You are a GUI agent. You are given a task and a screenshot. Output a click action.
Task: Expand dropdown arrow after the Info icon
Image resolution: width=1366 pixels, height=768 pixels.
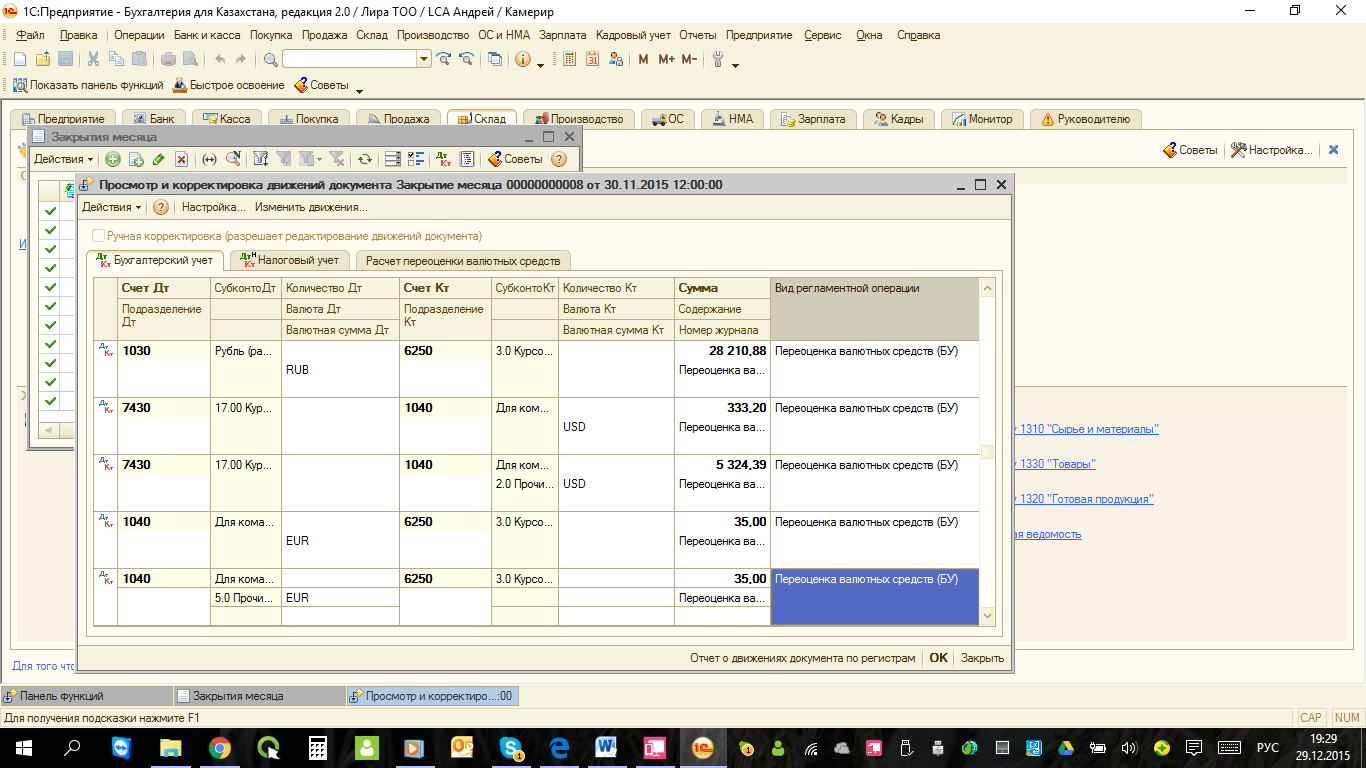coord(540,66)
